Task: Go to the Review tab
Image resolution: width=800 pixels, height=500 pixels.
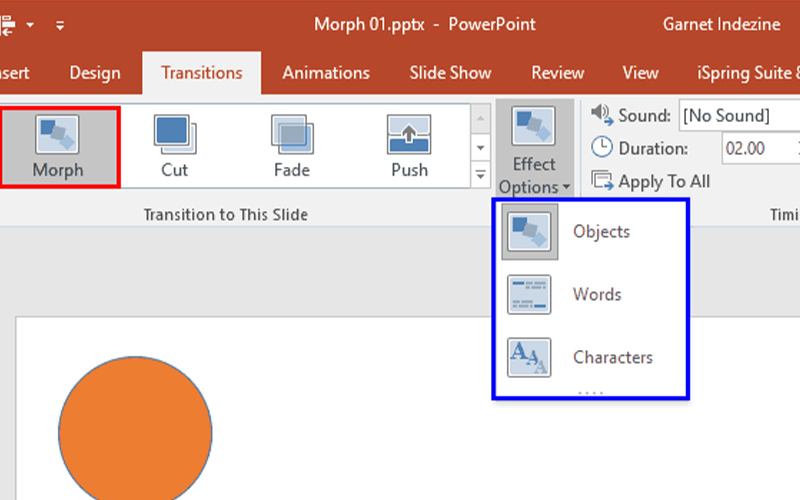Action: click(558, 73)
